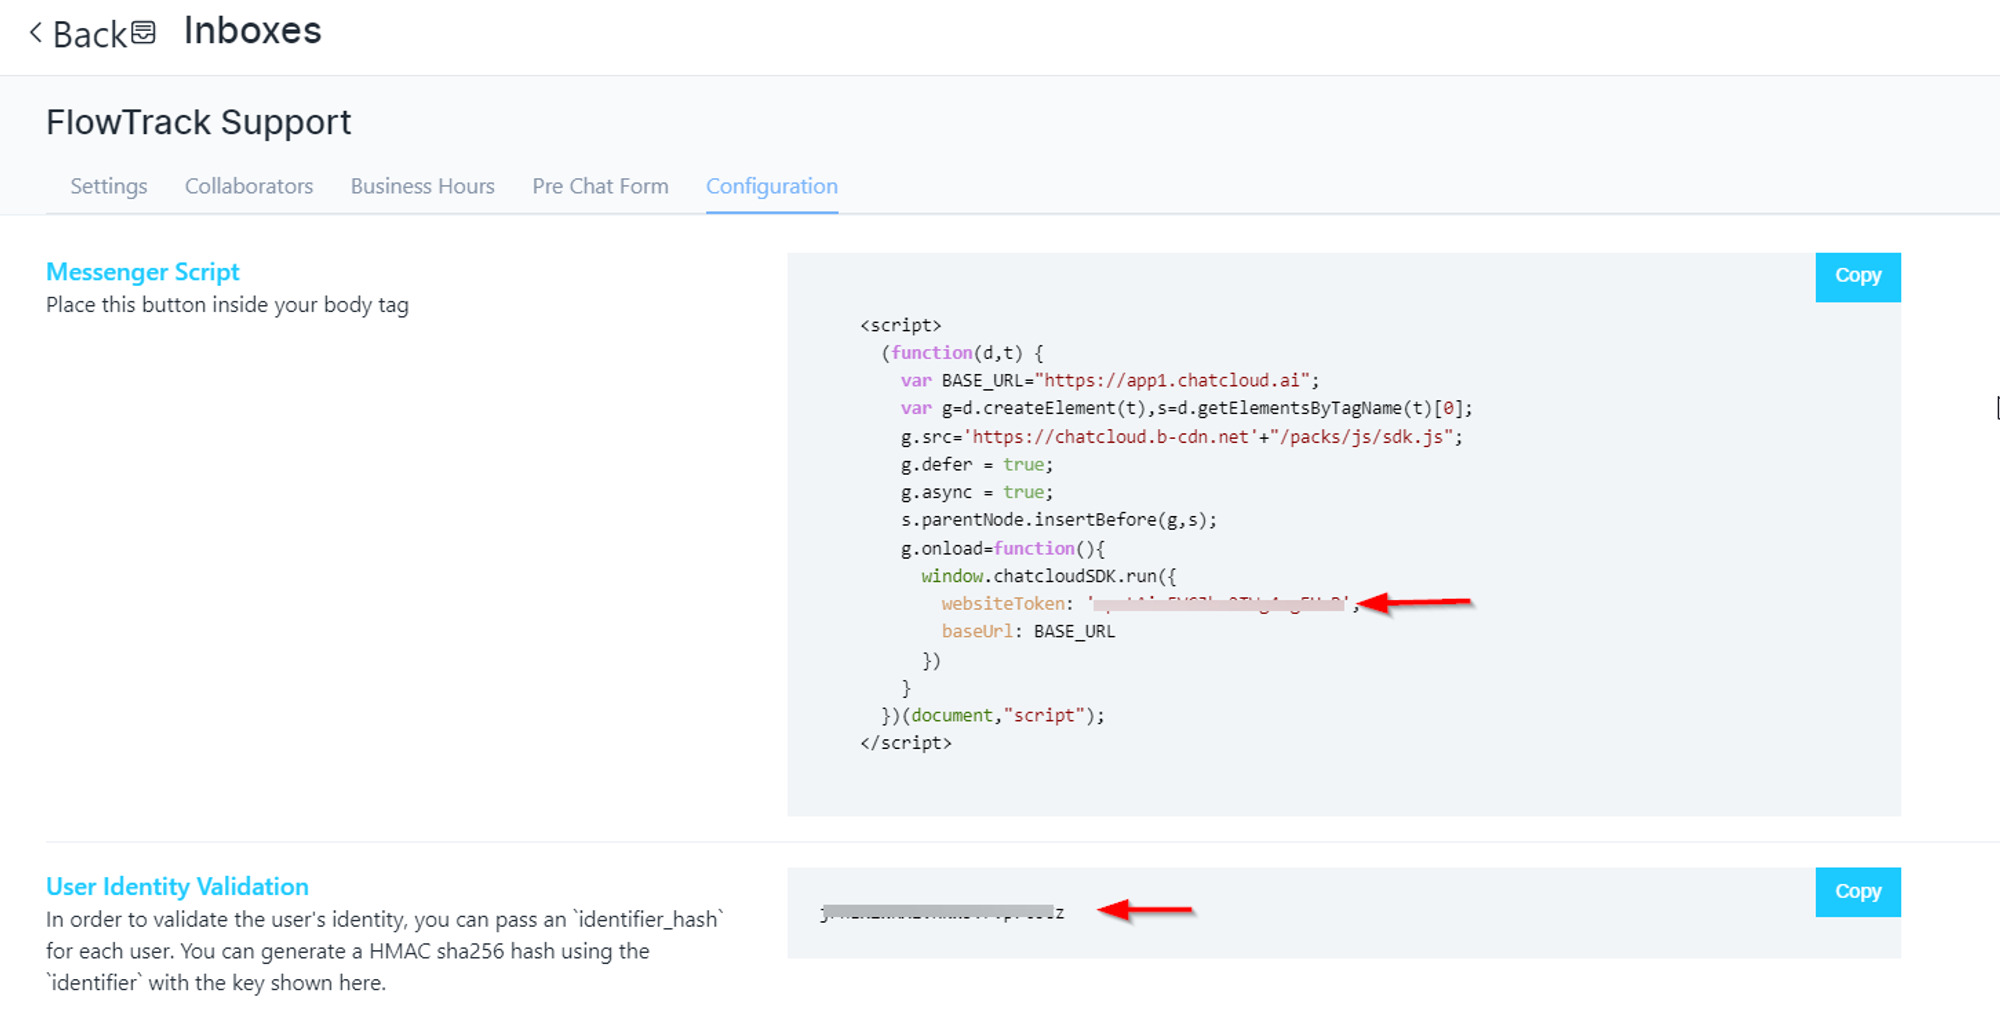Click the Inboxes page title
The image size is (2000, 1014).
pyautogui.click(x=252, y=31)
